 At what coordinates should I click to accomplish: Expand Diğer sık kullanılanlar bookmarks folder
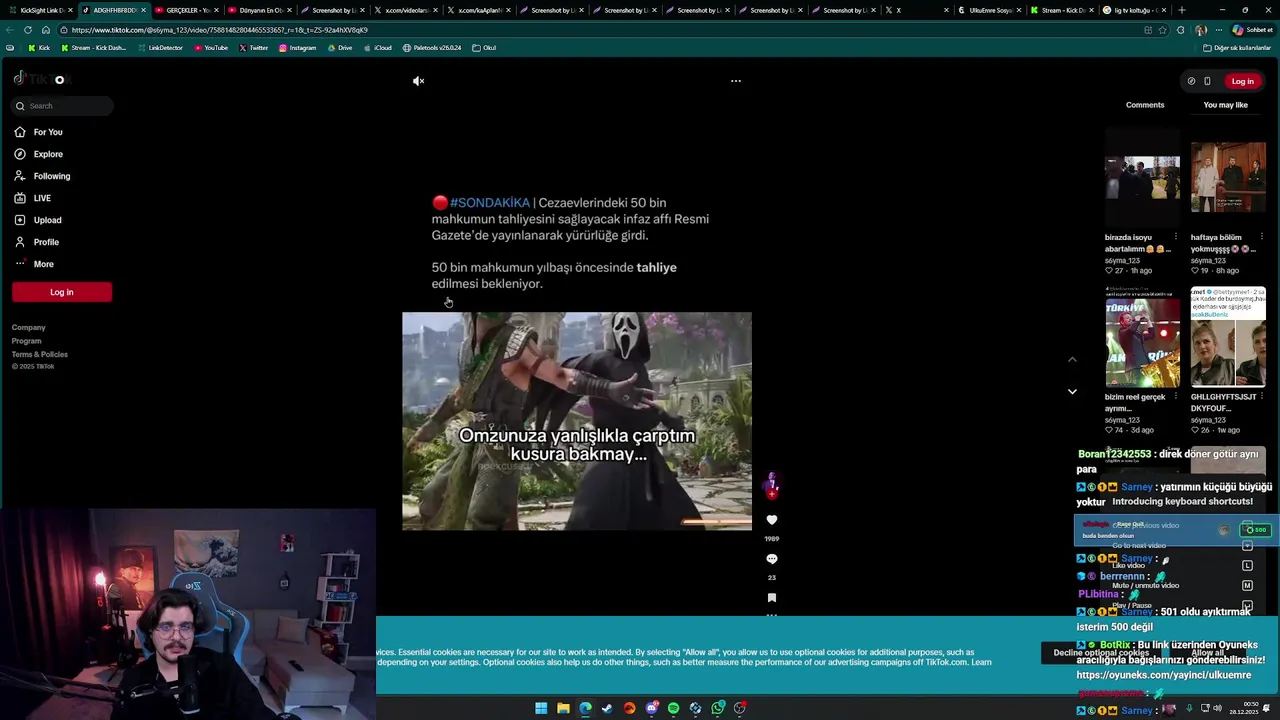coord(1237,48)
